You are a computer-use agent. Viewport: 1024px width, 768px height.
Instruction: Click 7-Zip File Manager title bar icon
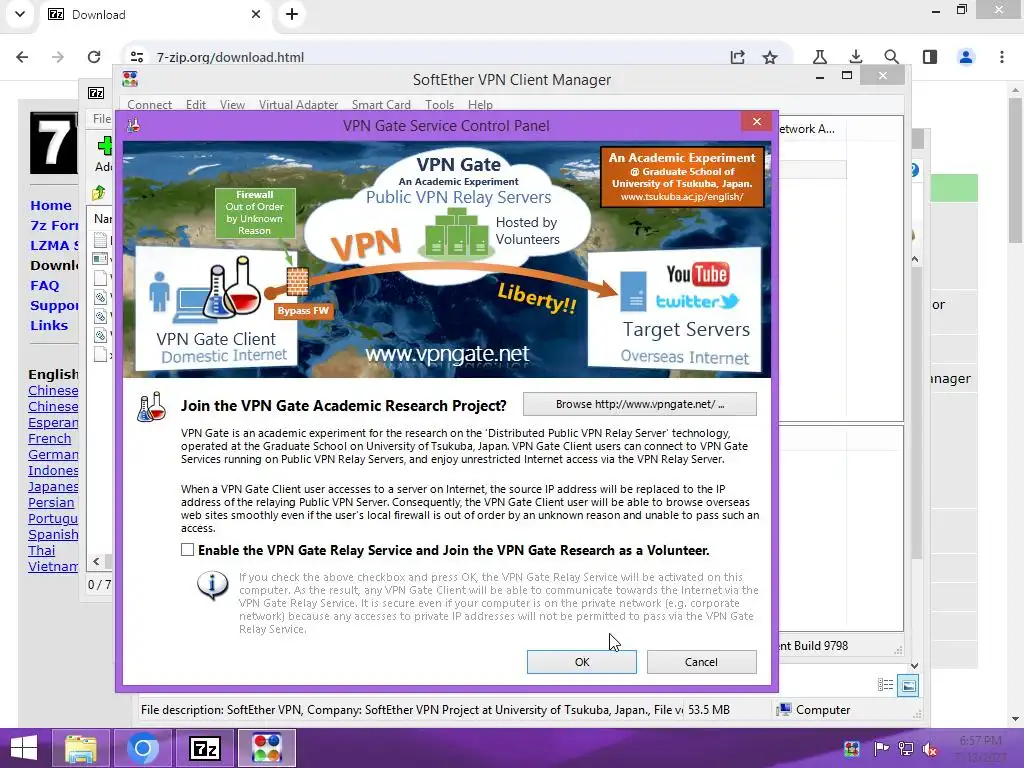tap(96, 93)
